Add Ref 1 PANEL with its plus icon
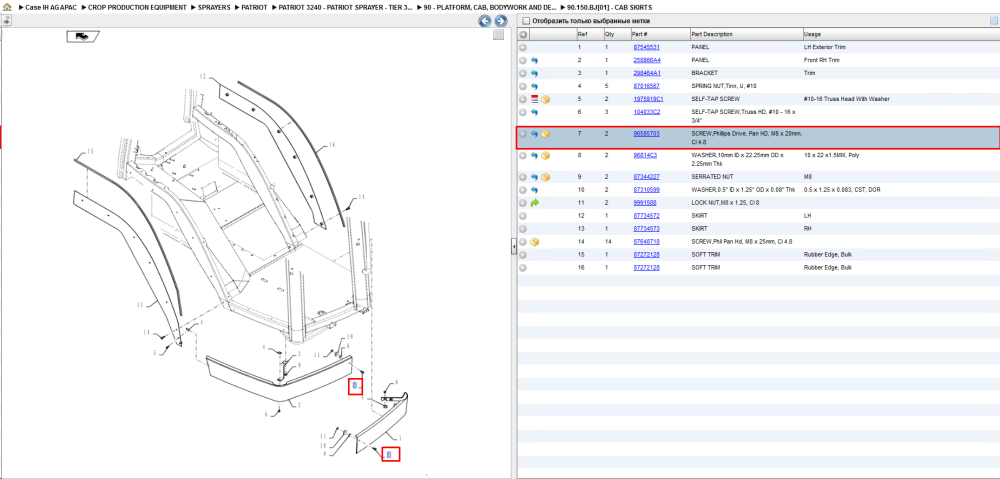The width and height of the screenshot is (1000, 479). 523,47
